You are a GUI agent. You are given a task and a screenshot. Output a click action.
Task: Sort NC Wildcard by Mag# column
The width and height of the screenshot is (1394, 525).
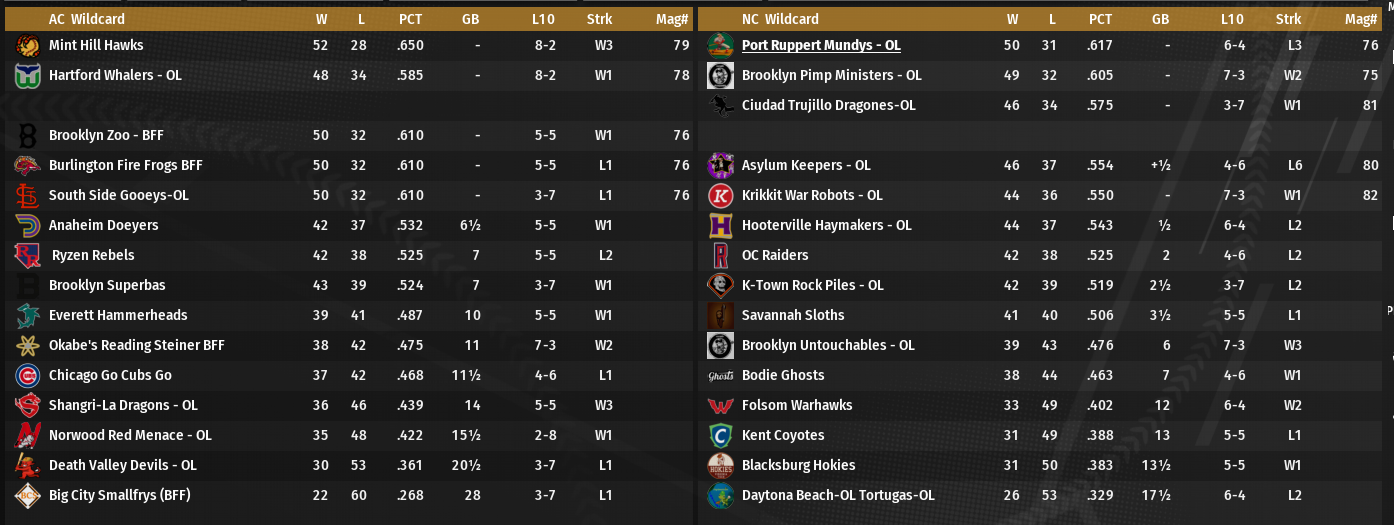pyautogui.click(x=1361, y=19)
